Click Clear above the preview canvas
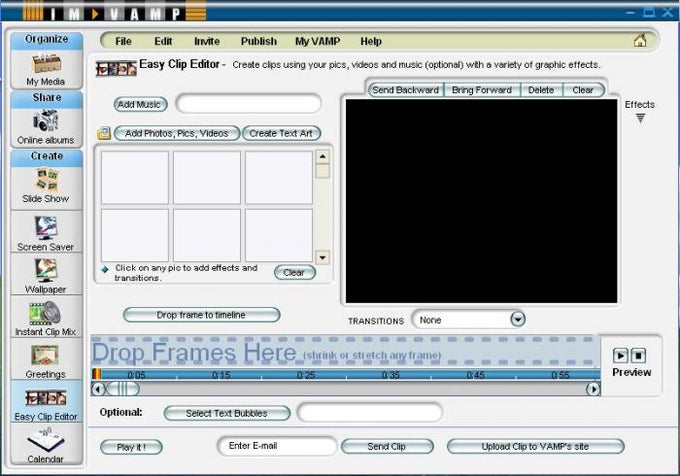 click(583, 90)
